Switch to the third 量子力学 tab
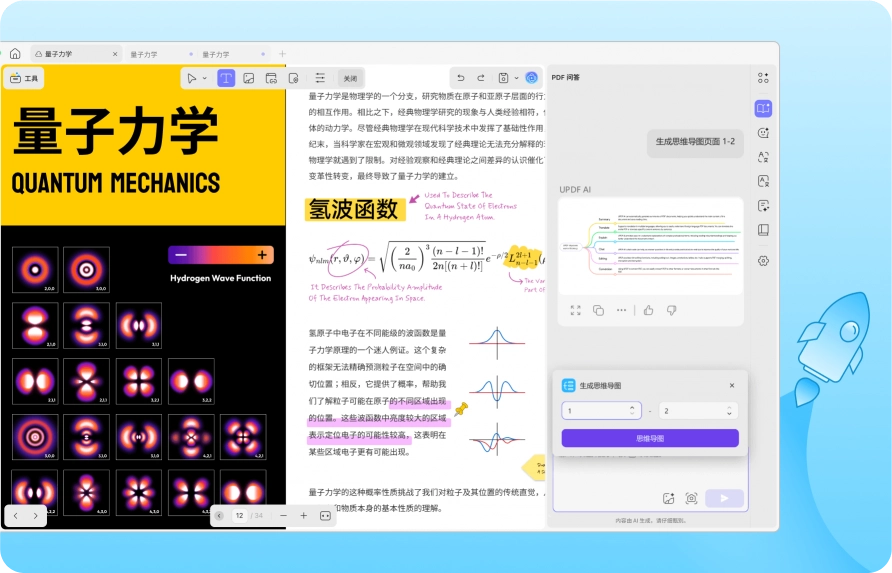Image resolution: width=892 pixels, height=573 pixels. point(216,55)
